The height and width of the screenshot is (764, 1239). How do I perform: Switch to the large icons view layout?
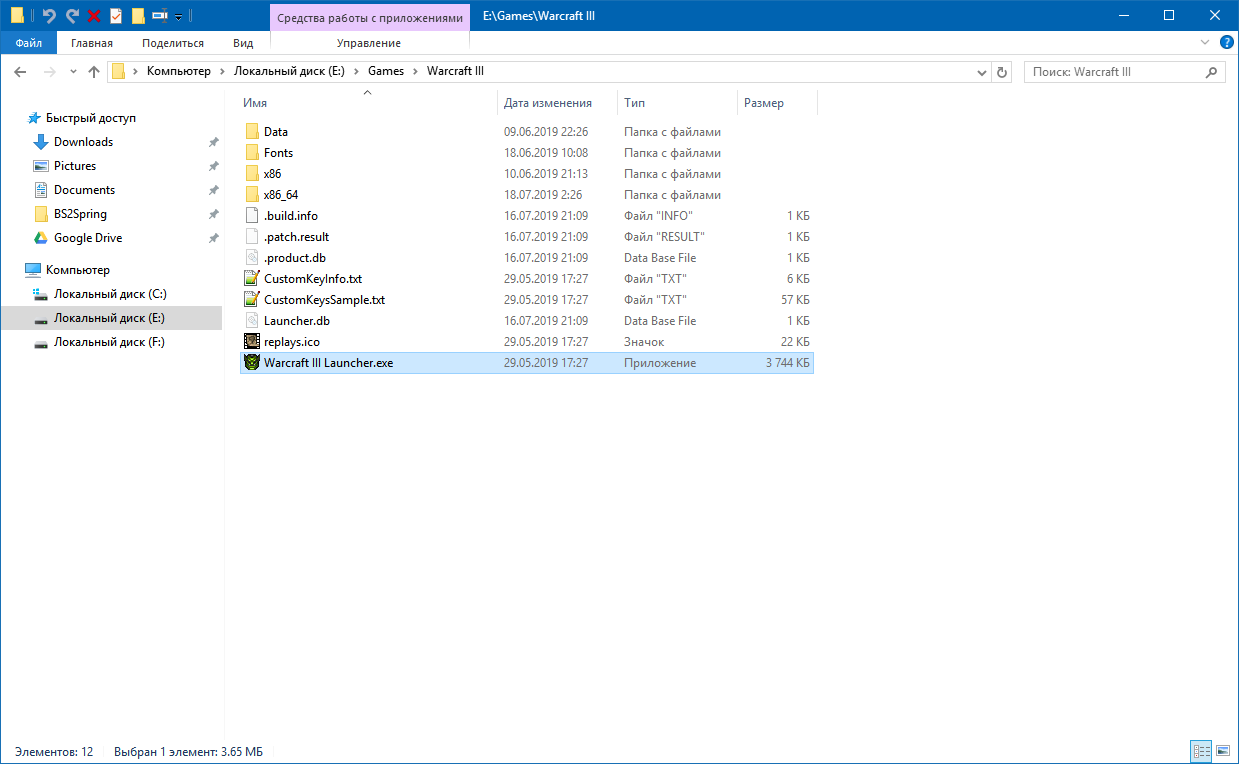coord(1223,750)
